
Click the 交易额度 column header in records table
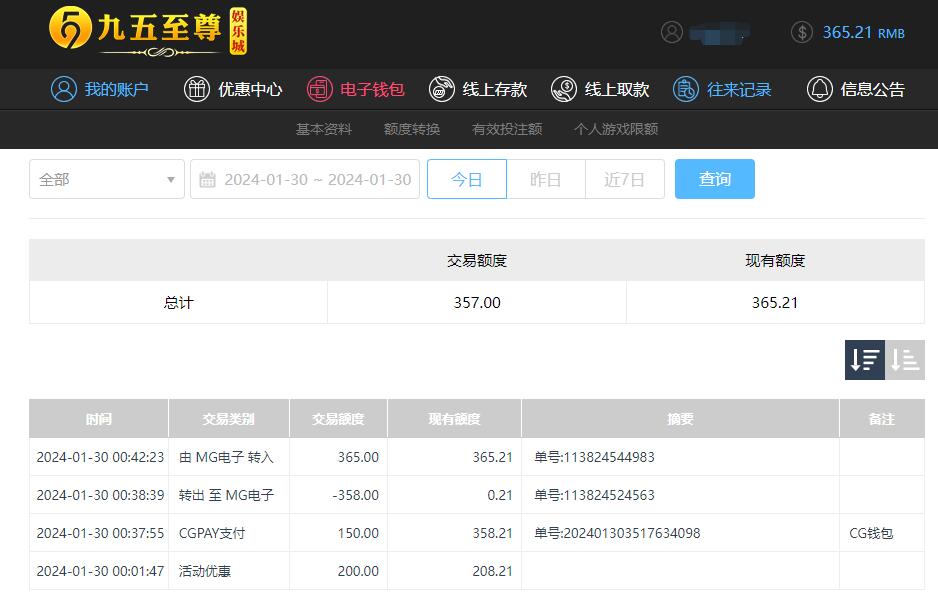[338, 419]
